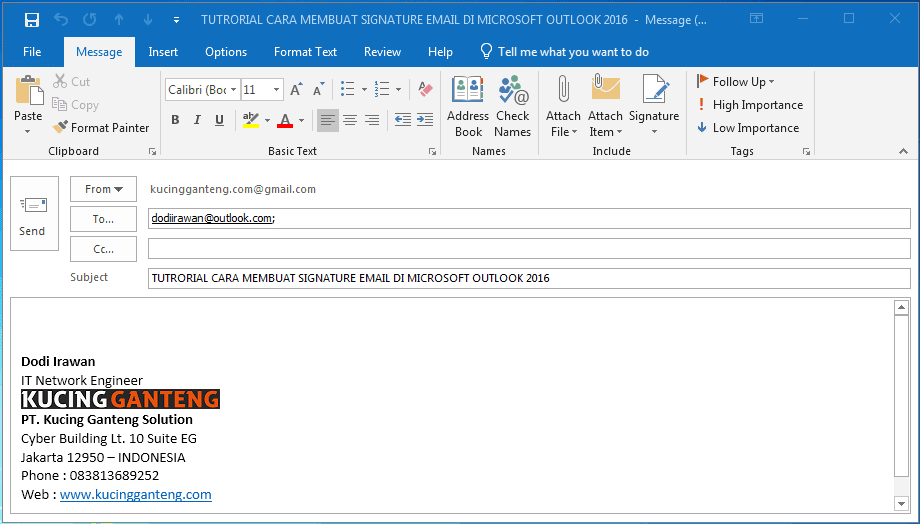Apply a bulleted list

click(347, 89)
